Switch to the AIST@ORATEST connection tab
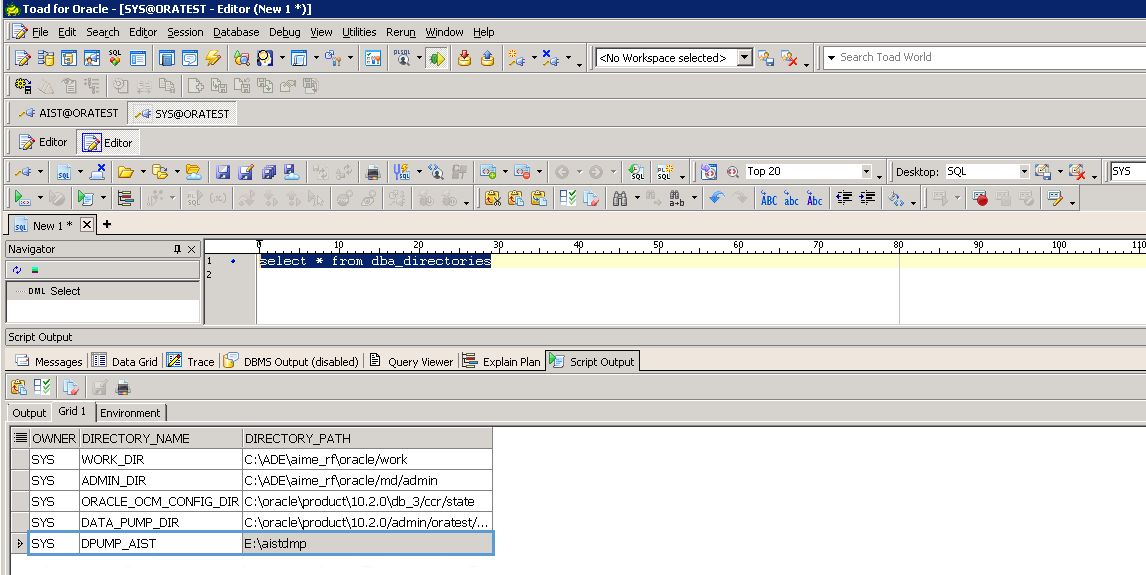 click(x=69, y=113)
